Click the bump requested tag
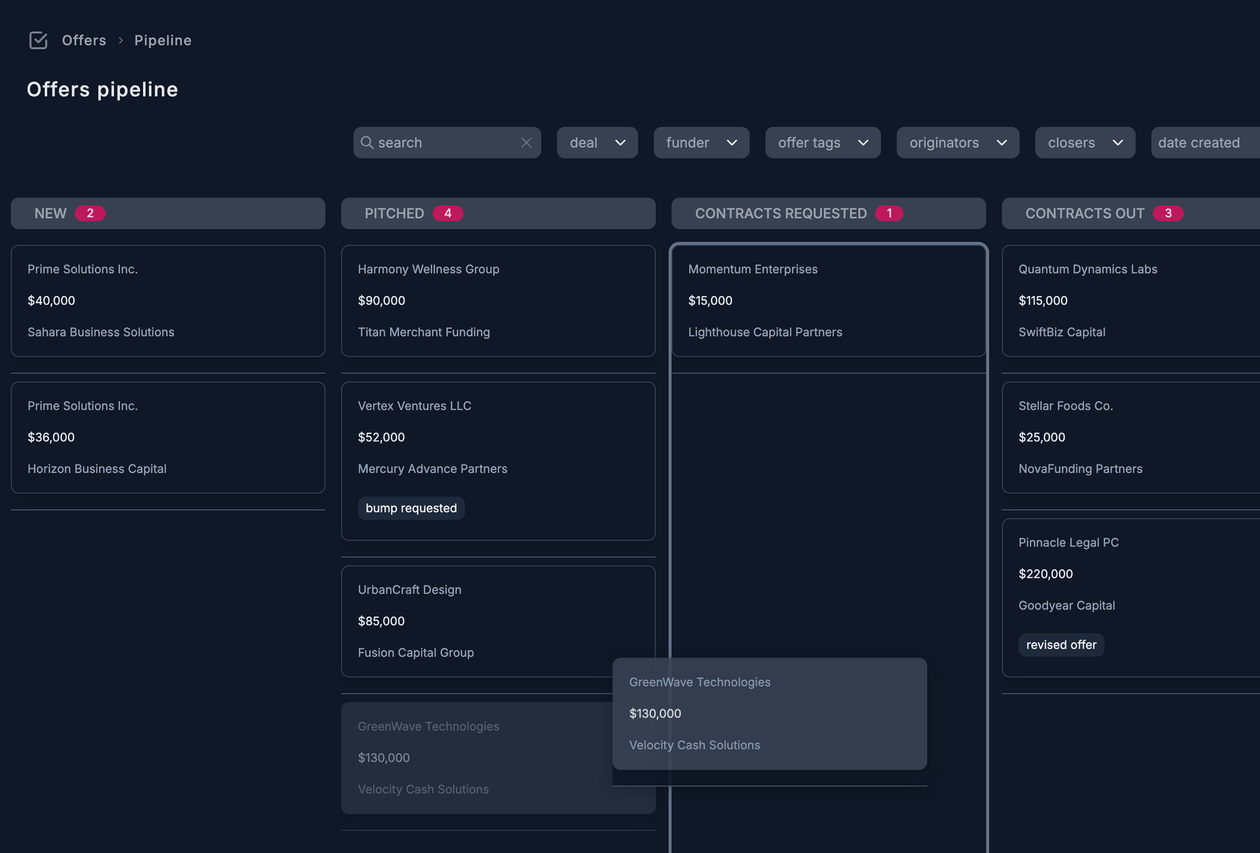Screen dimensions: 1260x853 coord(411,508)
